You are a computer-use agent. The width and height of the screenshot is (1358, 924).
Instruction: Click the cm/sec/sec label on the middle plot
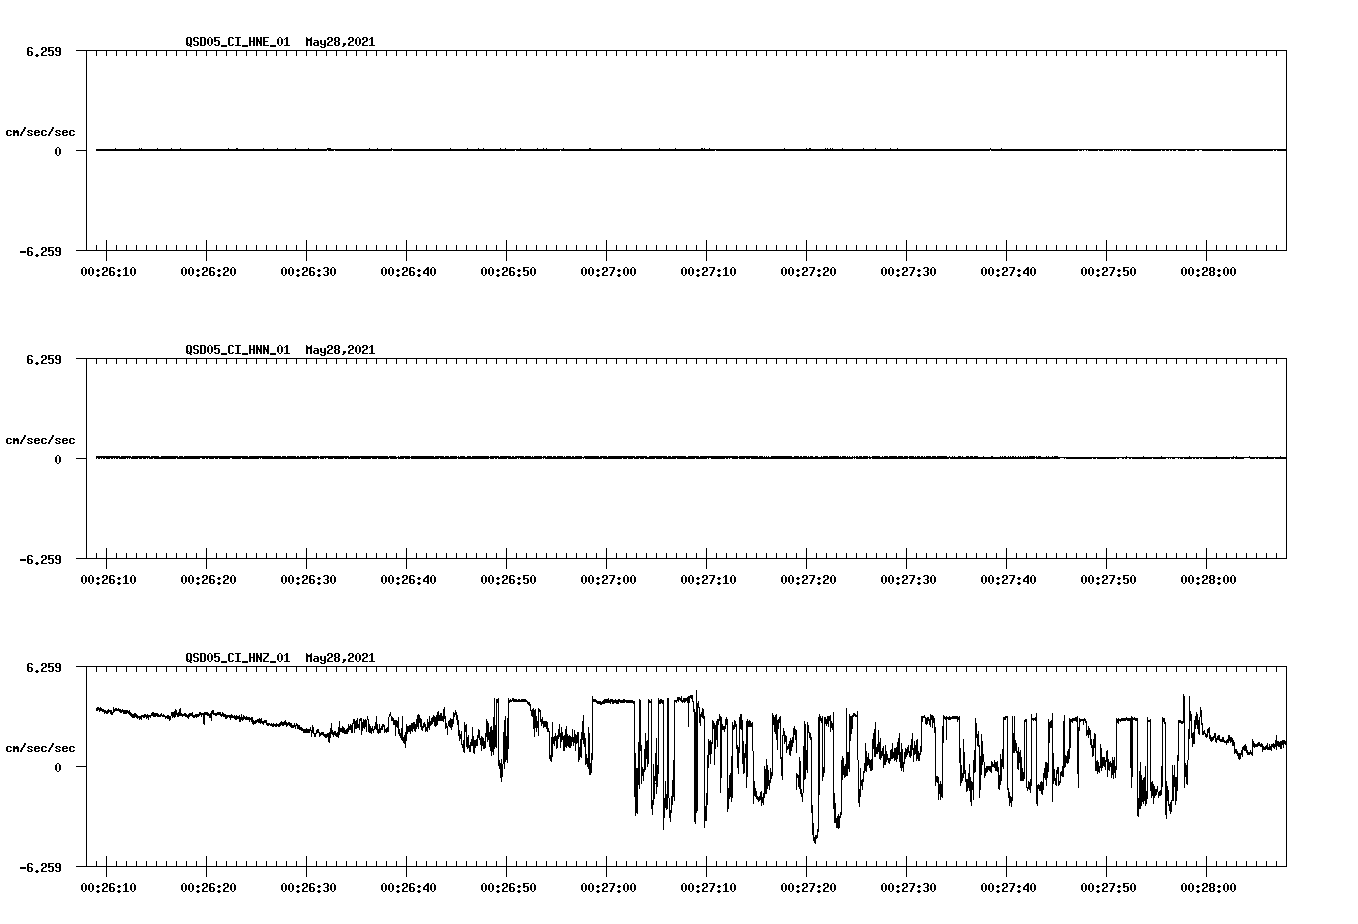[42, 439]
